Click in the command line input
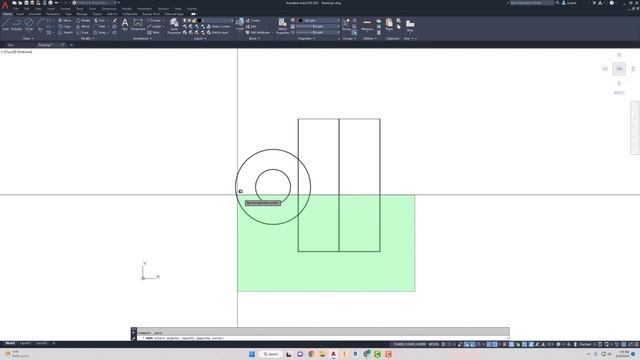 pyautogui.click(x=322, y=338)
